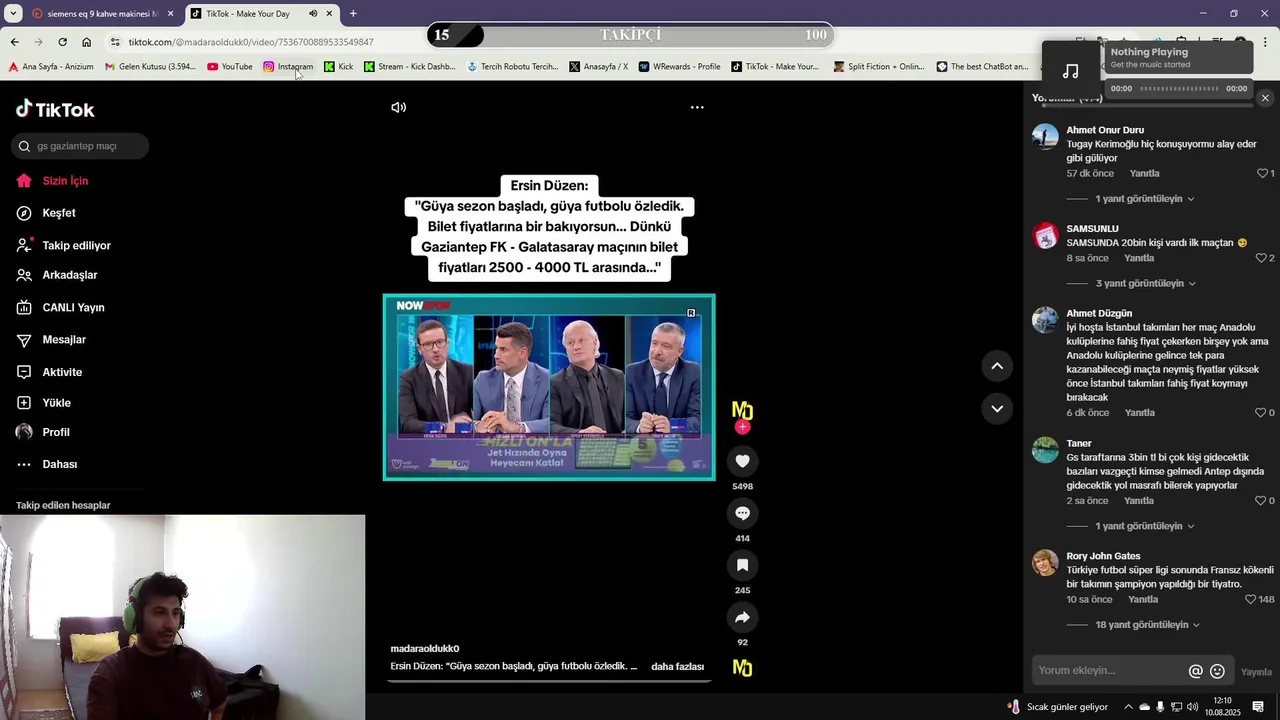1280x720 pixels.
Task: Open the Aktivite notifications
Action: [x=62, y=372]
